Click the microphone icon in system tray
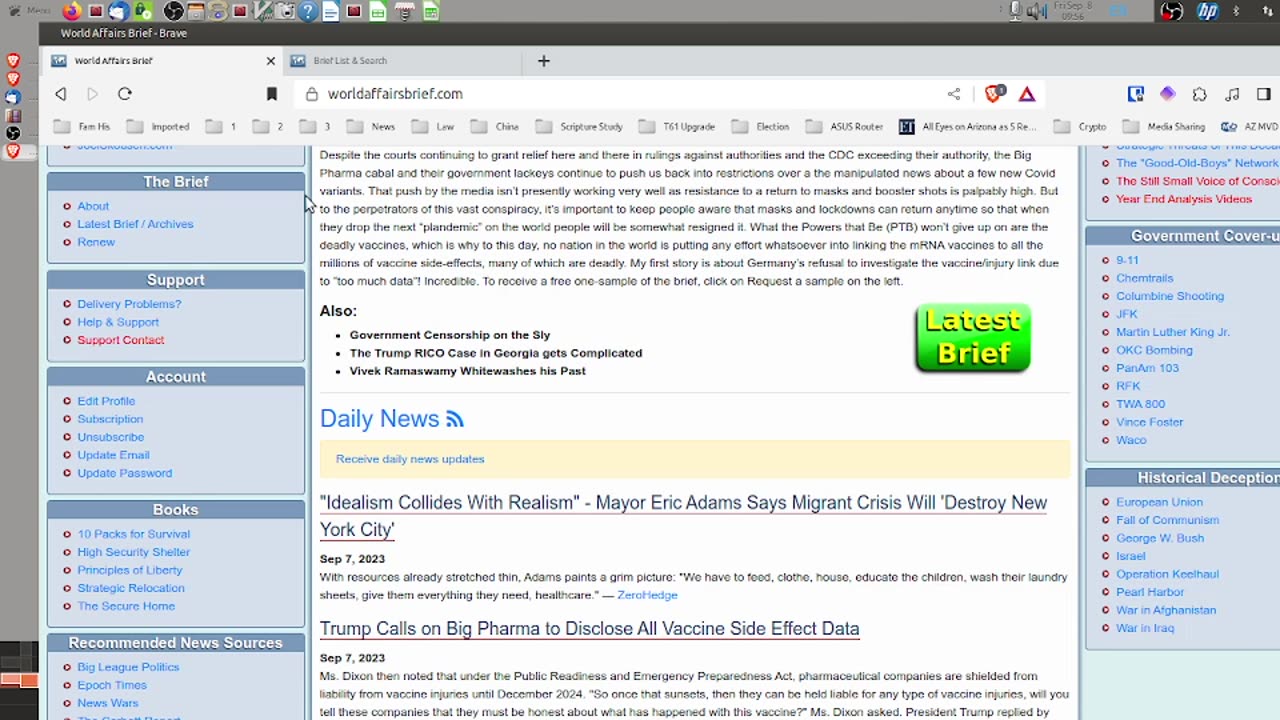1280x720 pixels. [1015, 11]
